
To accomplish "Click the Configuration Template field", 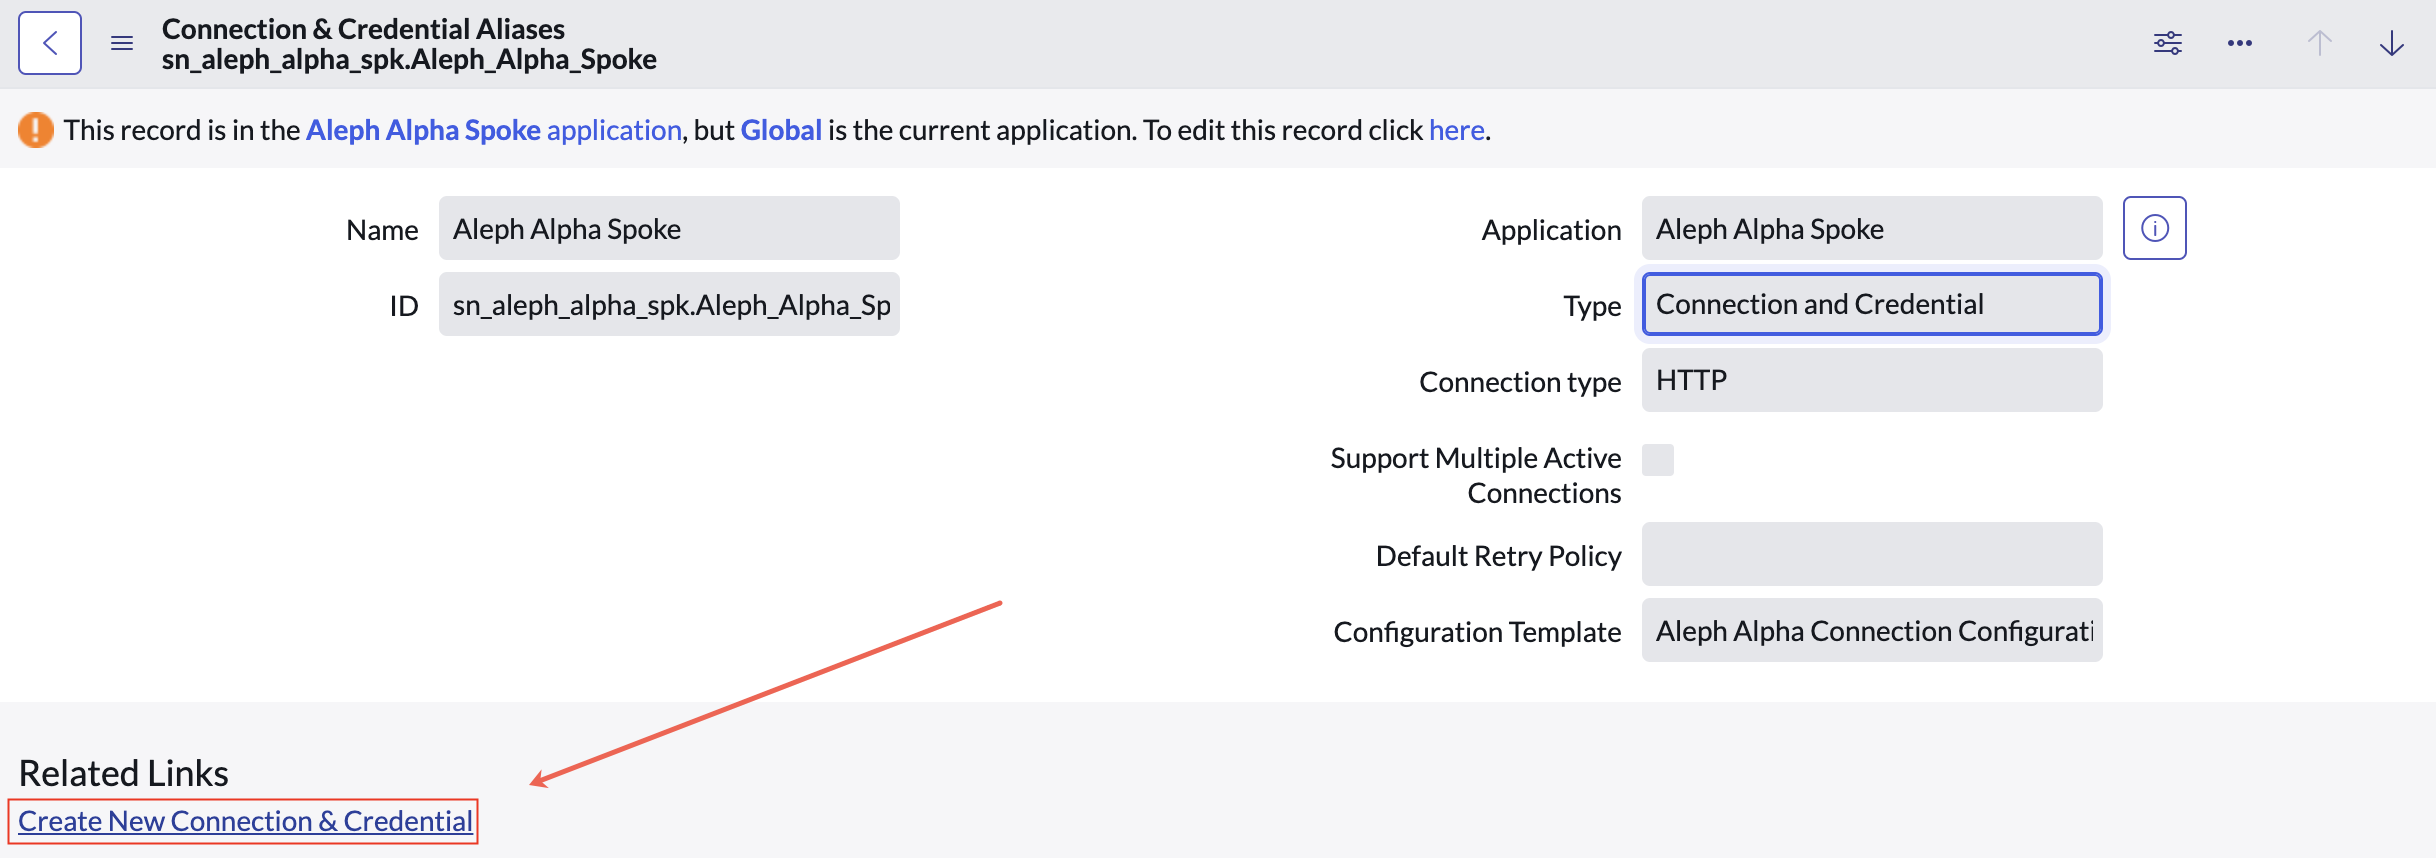I will click(1872, 630).
